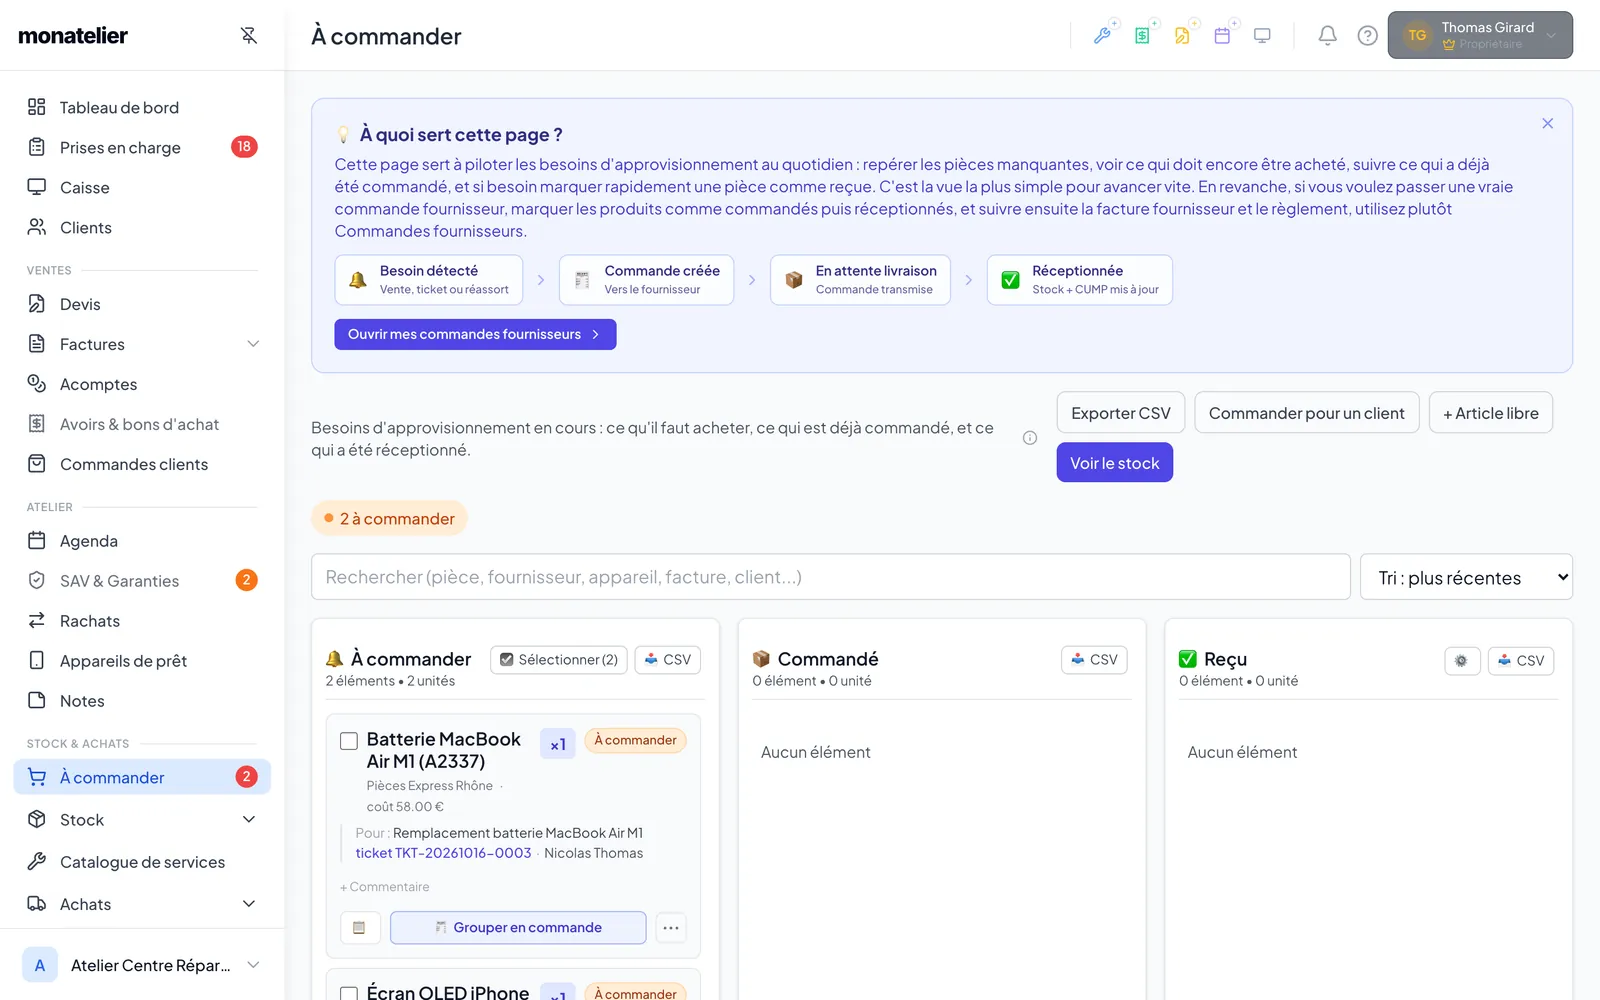The image size is (1600, 1000).
Task: Check the Écran OLED iPhone checkbox
Action: point(349,994)
